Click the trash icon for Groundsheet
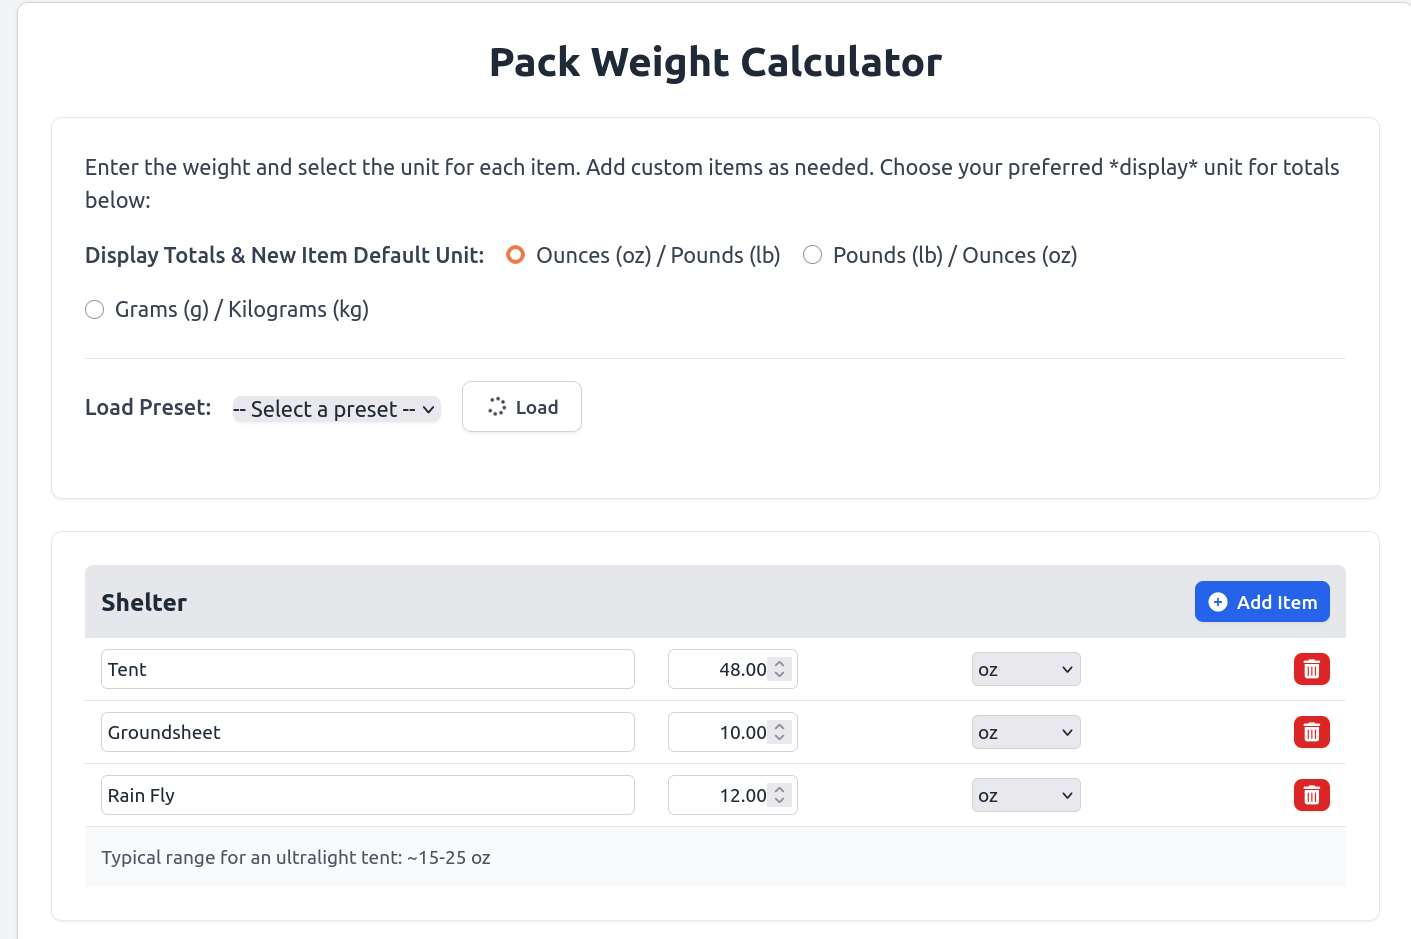Screen dimensions: 1411x939 tap(1311, 732)
